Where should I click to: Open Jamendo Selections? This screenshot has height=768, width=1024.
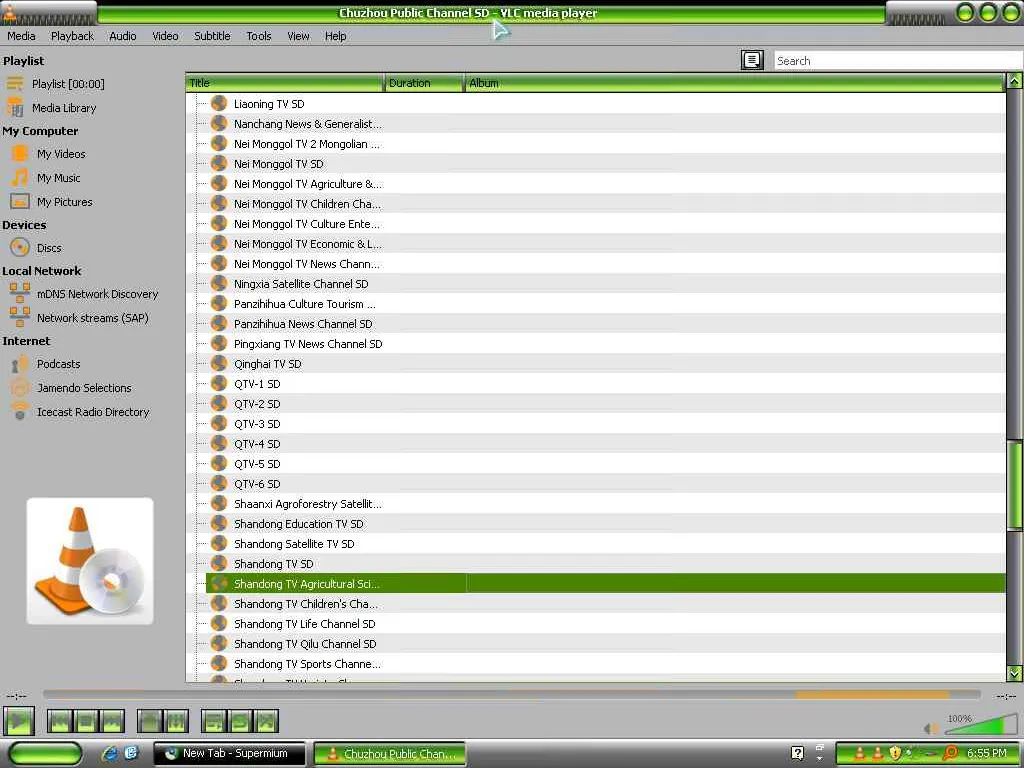click(x=84, y=388)
